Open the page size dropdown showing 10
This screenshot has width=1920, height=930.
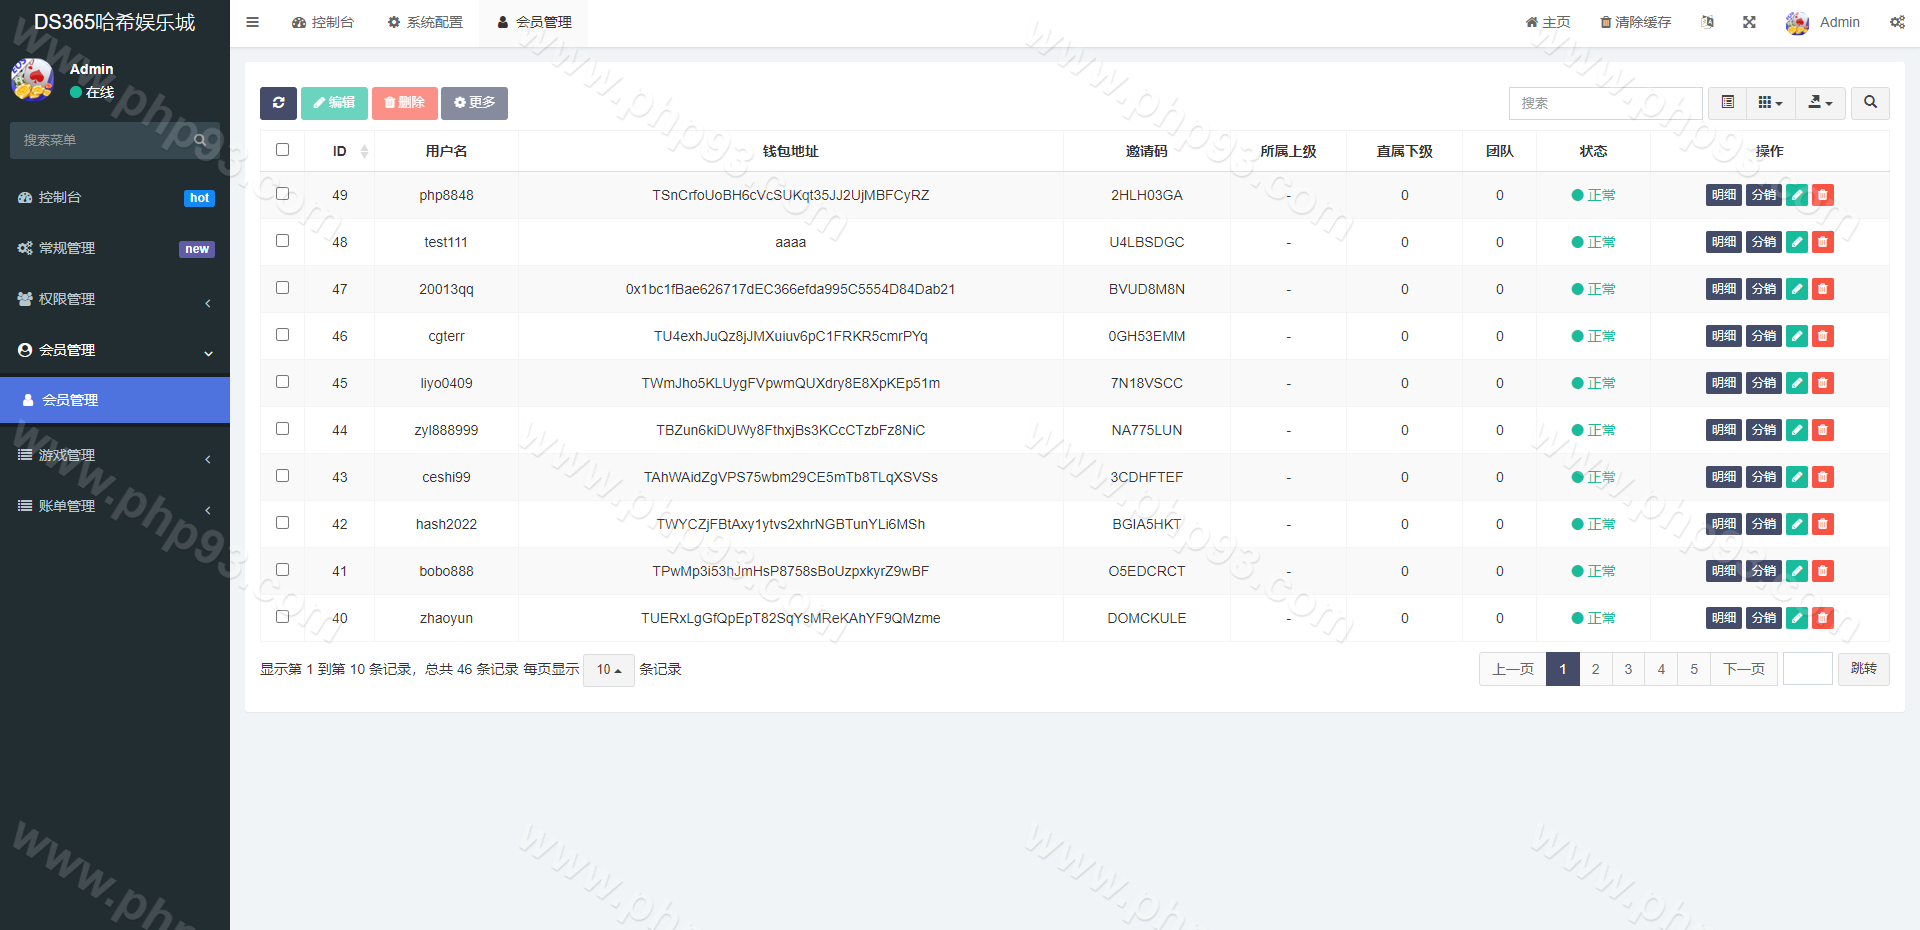(x=608, y=670)
